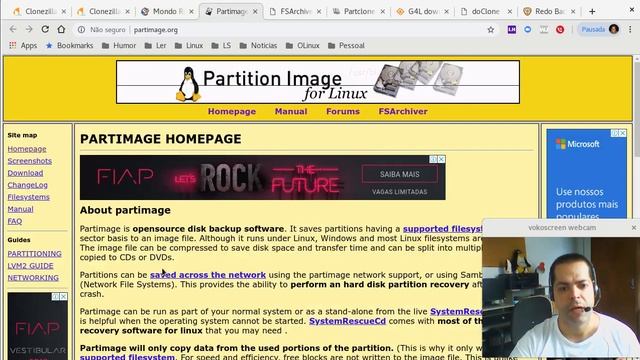Open the NETWORKING guide link
The width and height of the screenshot is (640, 360).
[x=33, y=278]
